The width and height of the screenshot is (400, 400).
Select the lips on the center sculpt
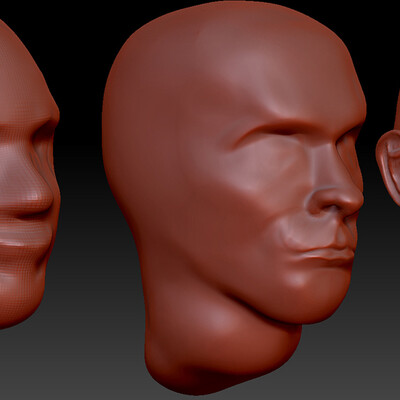322,254
